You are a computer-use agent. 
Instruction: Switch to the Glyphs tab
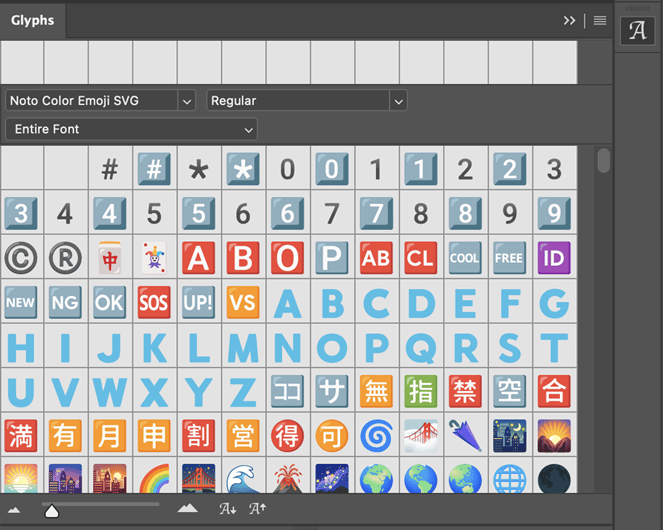tap(33, 20)
